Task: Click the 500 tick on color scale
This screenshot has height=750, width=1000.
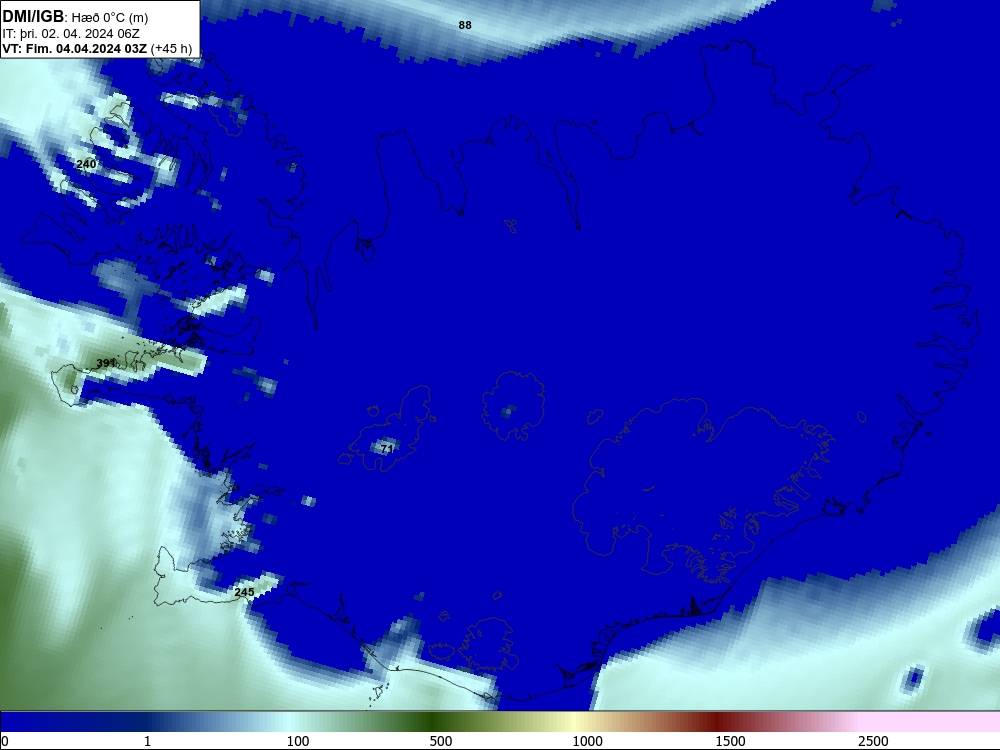Action: (x=441, y=741)
